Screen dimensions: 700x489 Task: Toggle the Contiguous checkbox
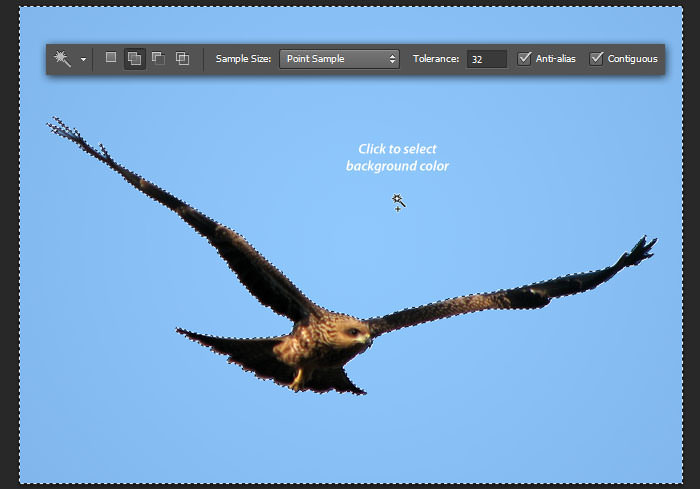596,59
